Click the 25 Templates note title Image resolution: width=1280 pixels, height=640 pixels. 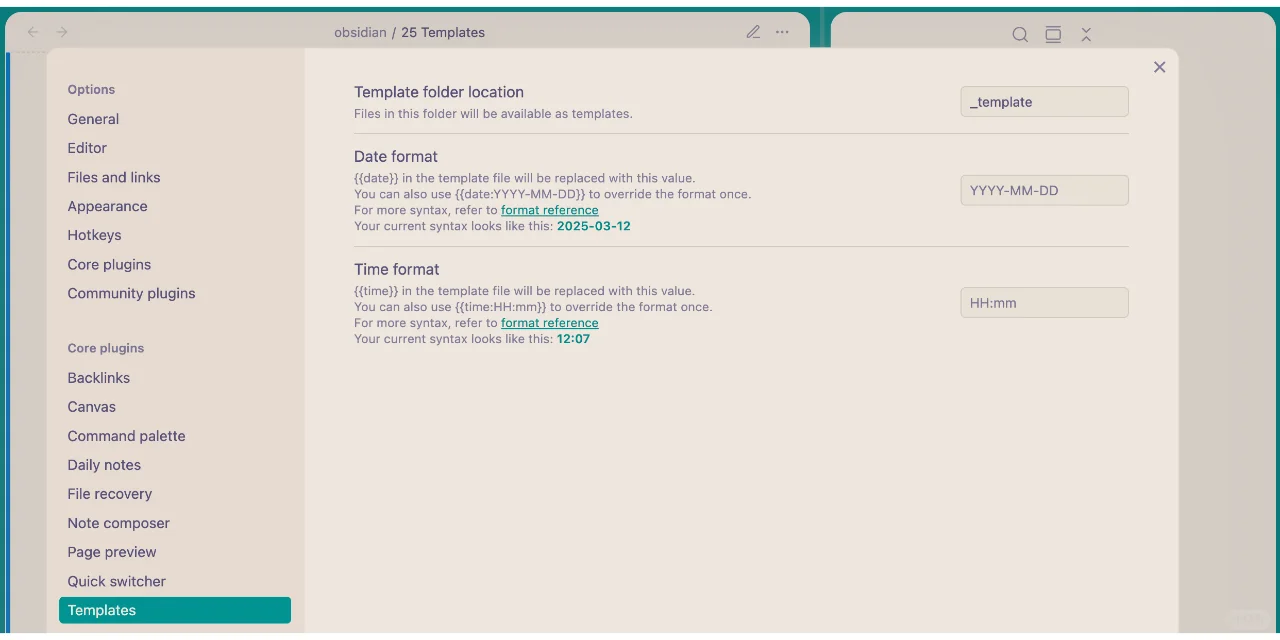coord(443,32)
